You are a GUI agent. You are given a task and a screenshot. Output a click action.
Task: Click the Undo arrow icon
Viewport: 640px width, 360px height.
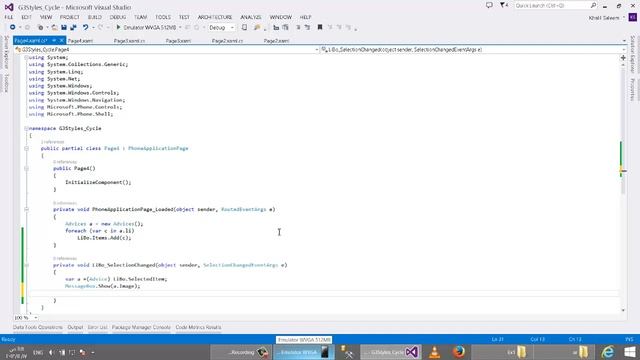pyautogui.click(x=85, y=27)
